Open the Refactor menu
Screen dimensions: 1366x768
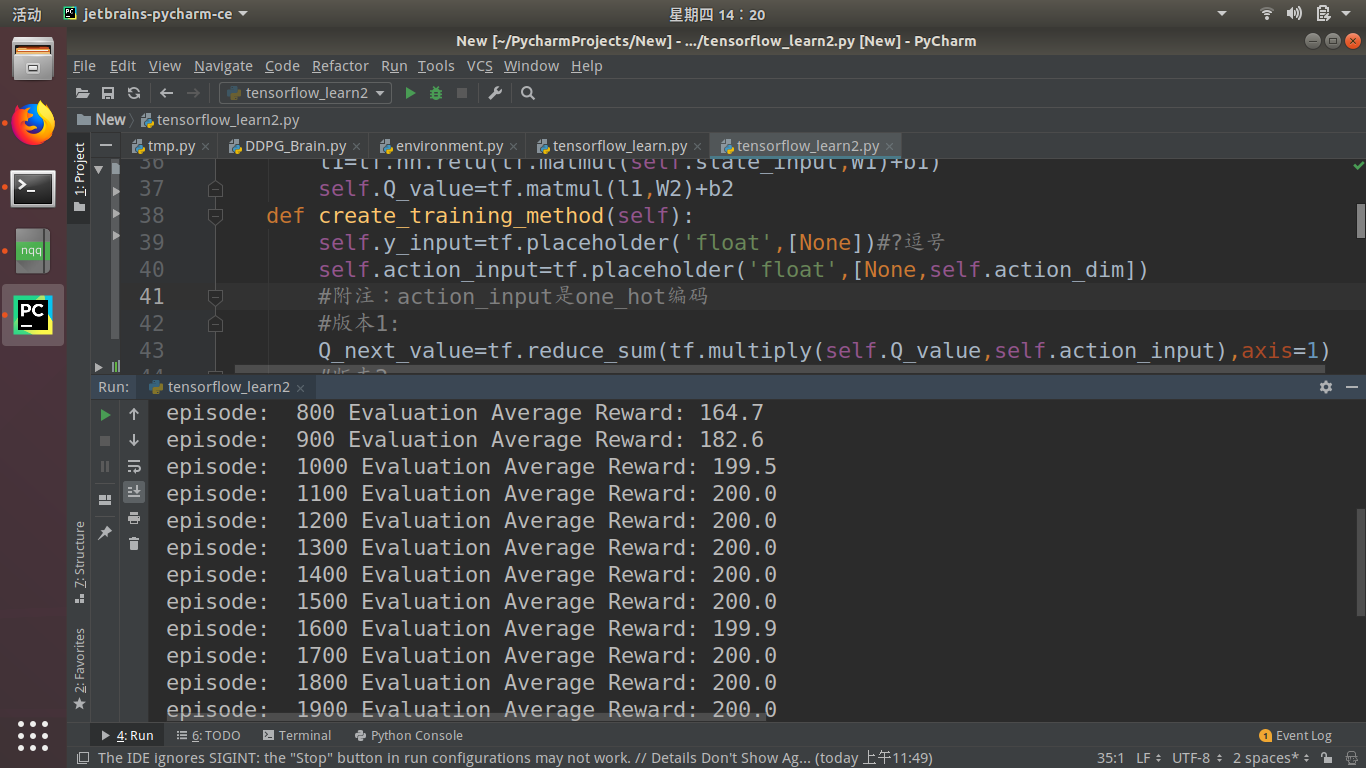(340, 66)
